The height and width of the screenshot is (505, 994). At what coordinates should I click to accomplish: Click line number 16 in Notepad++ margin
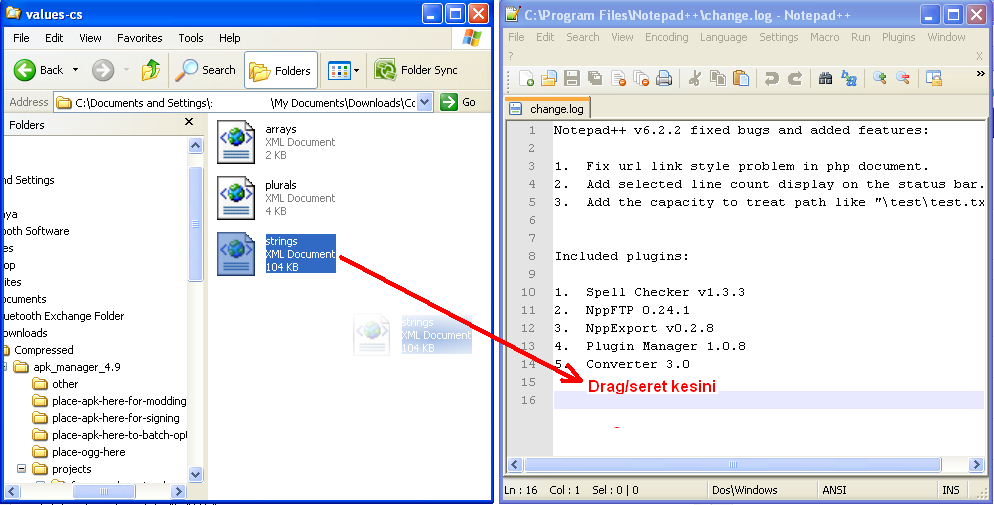[528, 400]
